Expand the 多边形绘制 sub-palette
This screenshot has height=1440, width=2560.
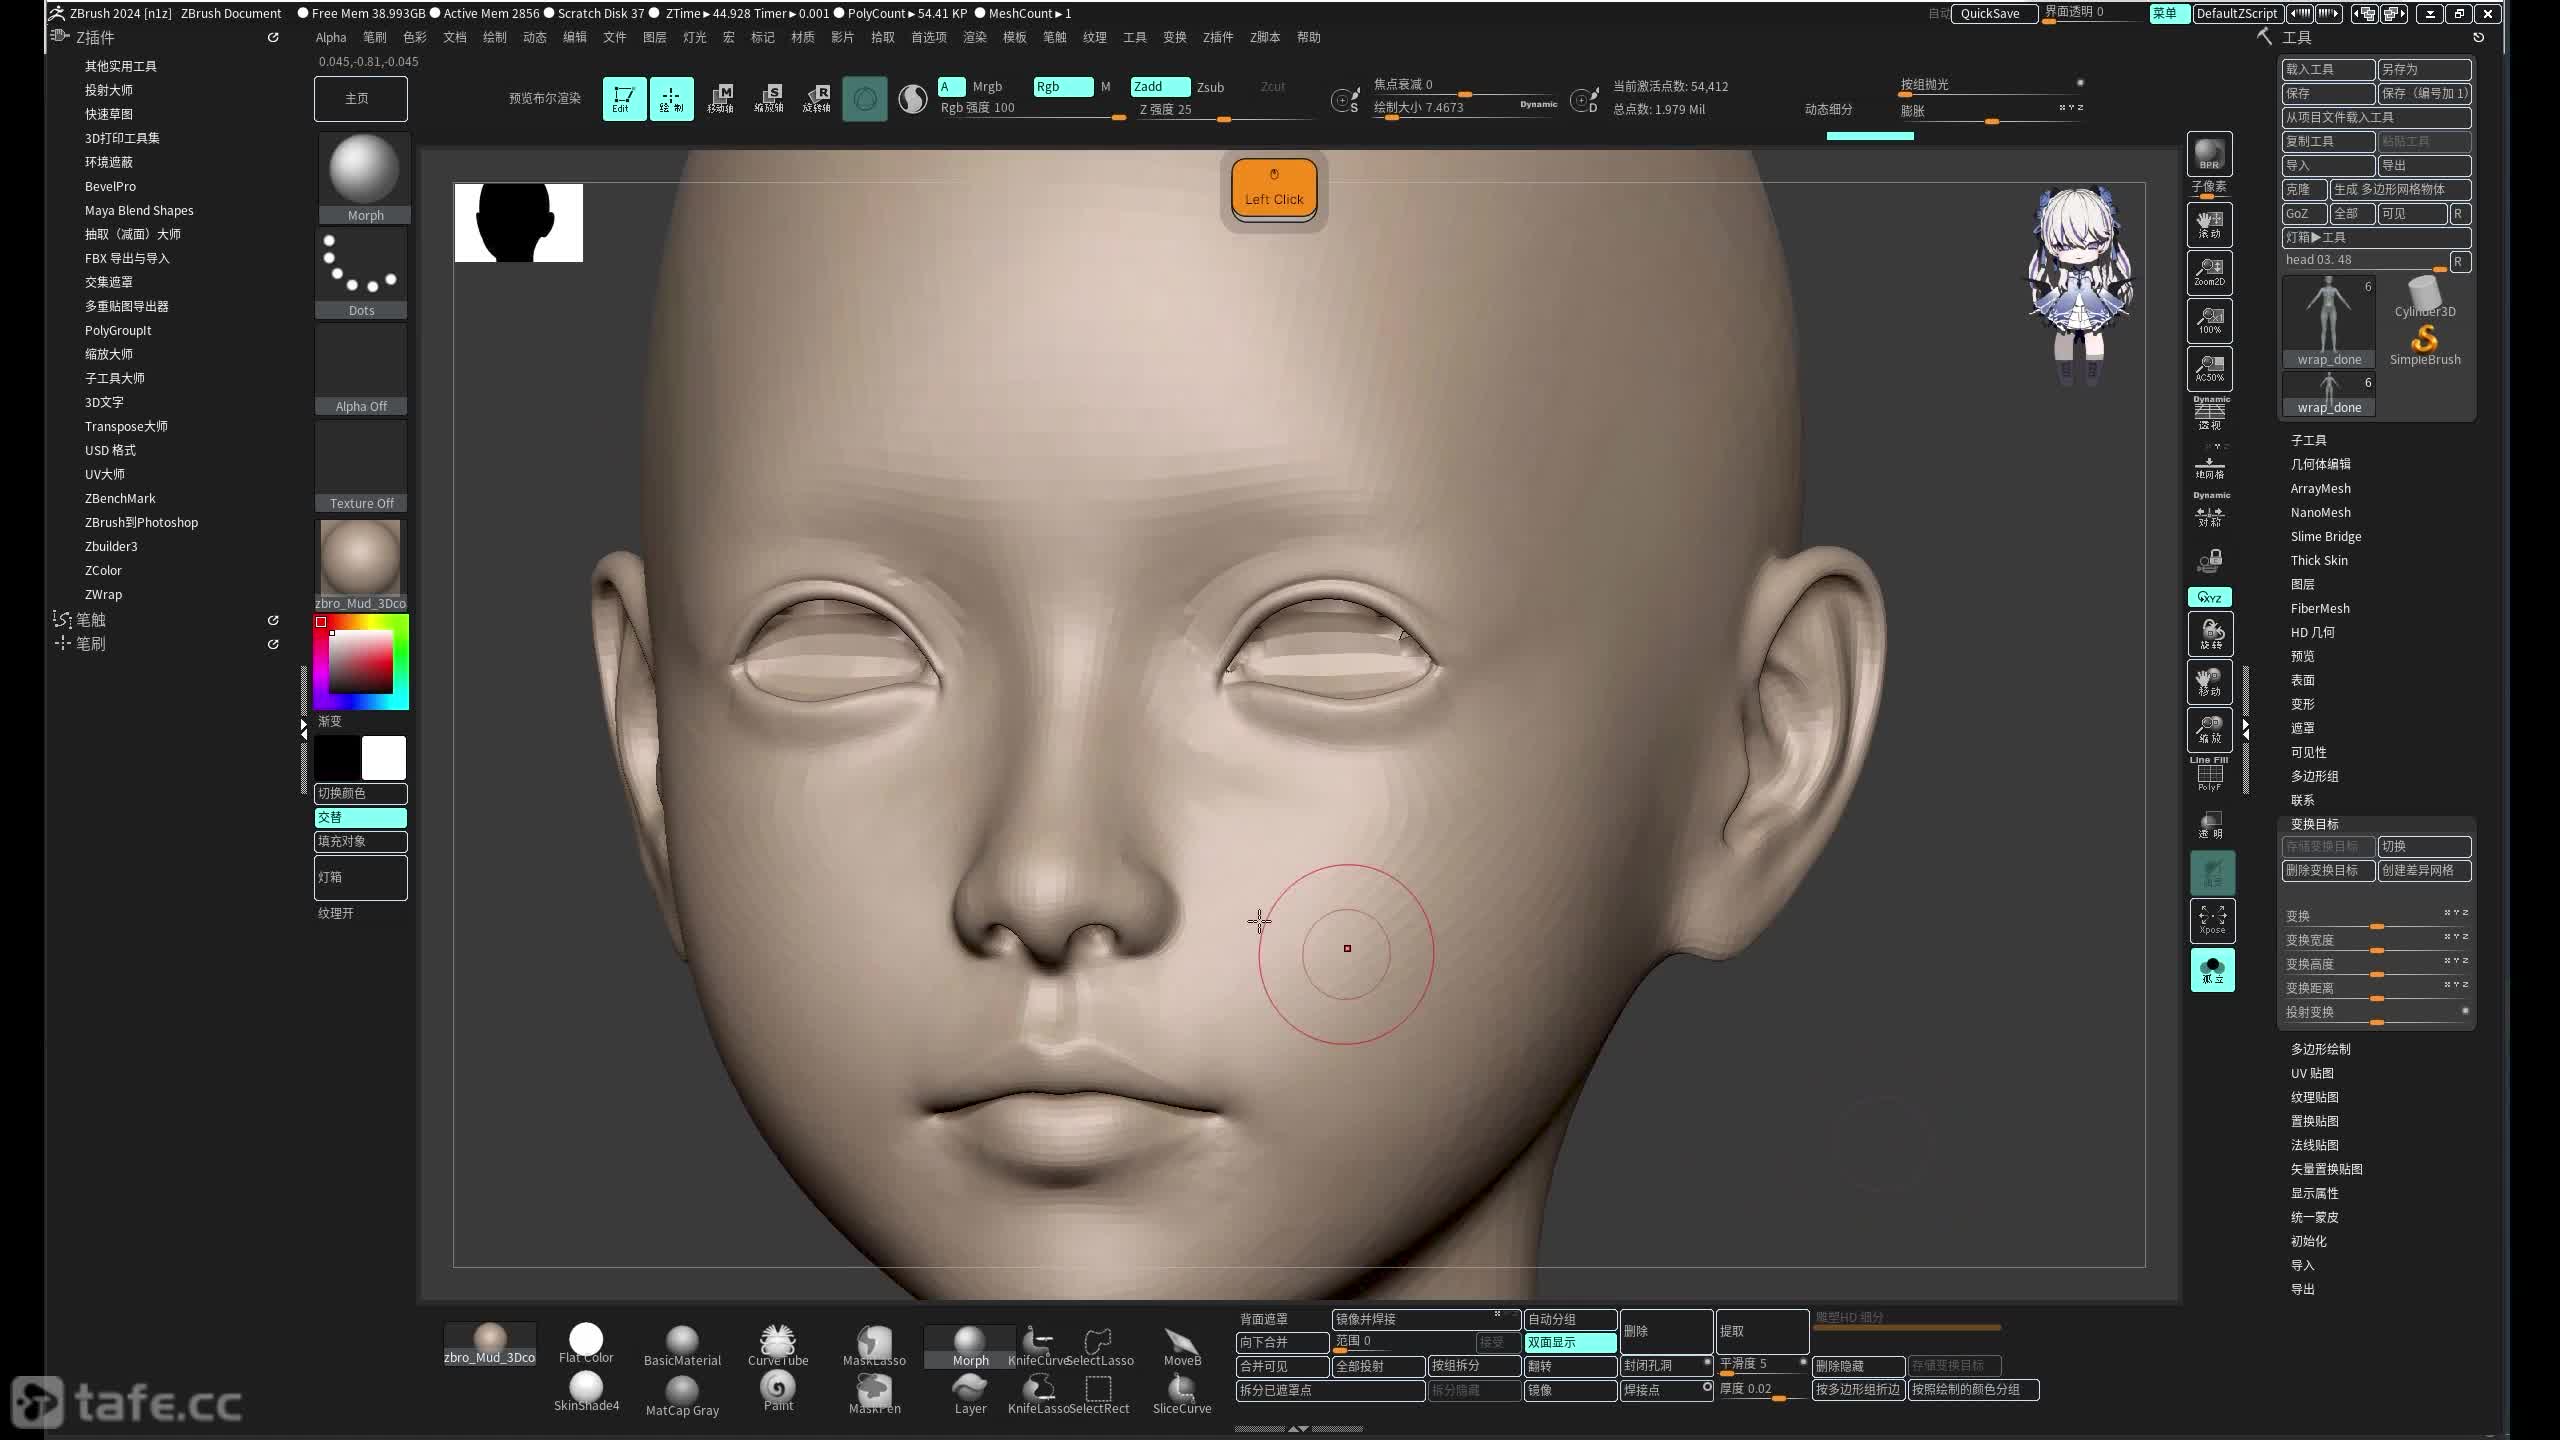[2320, 1049]
